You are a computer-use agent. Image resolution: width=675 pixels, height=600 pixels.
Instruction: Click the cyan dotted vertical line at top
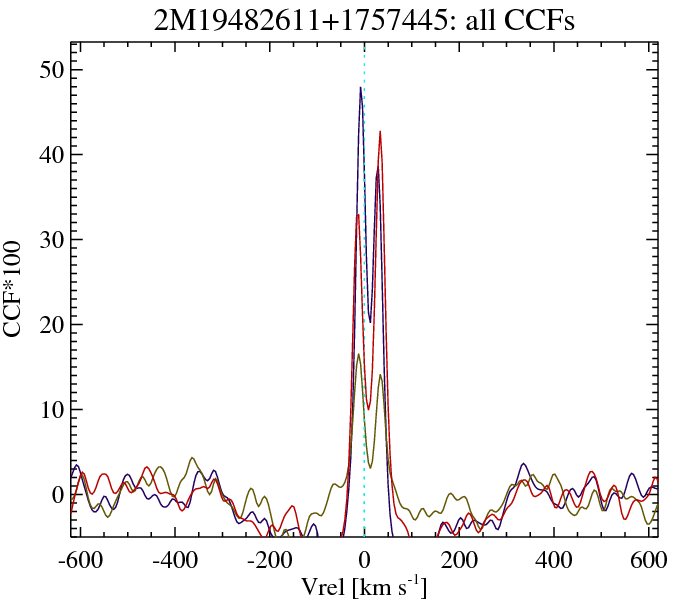click(364, 50)
